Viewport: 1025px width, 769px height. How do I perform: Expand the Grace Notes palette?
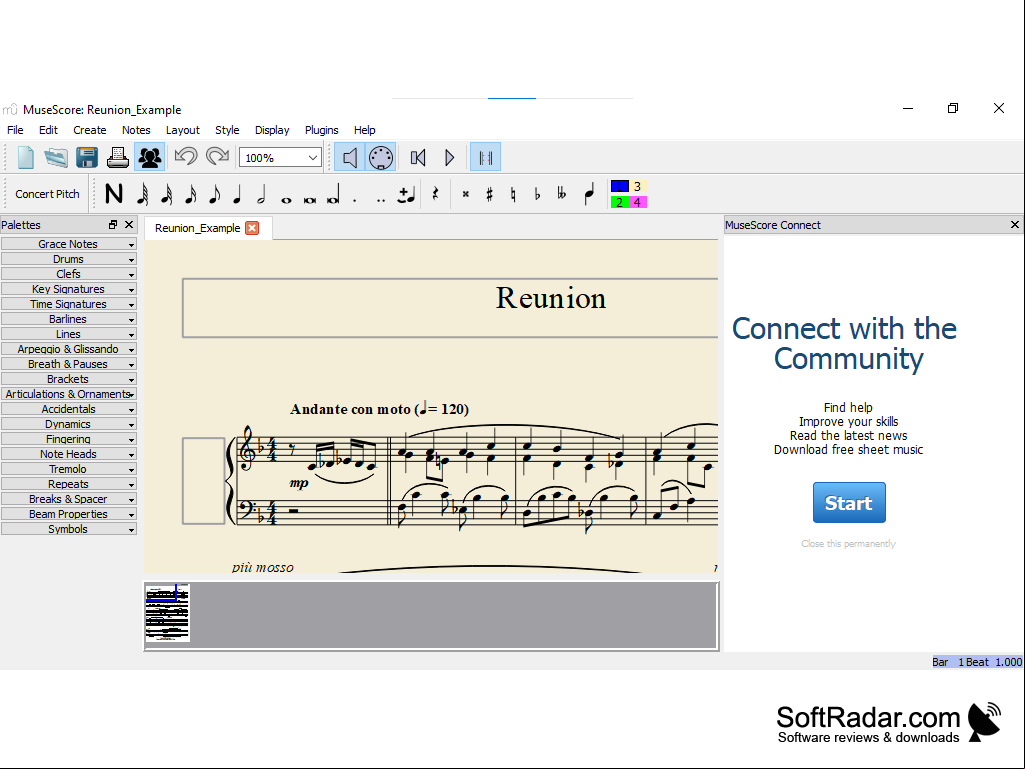[x=69, y=244]
